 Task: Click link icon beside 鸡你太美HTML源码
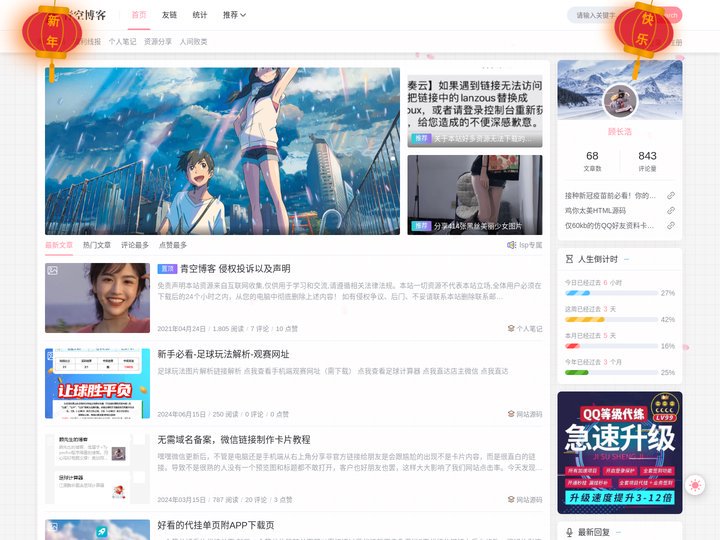(671, 211)
